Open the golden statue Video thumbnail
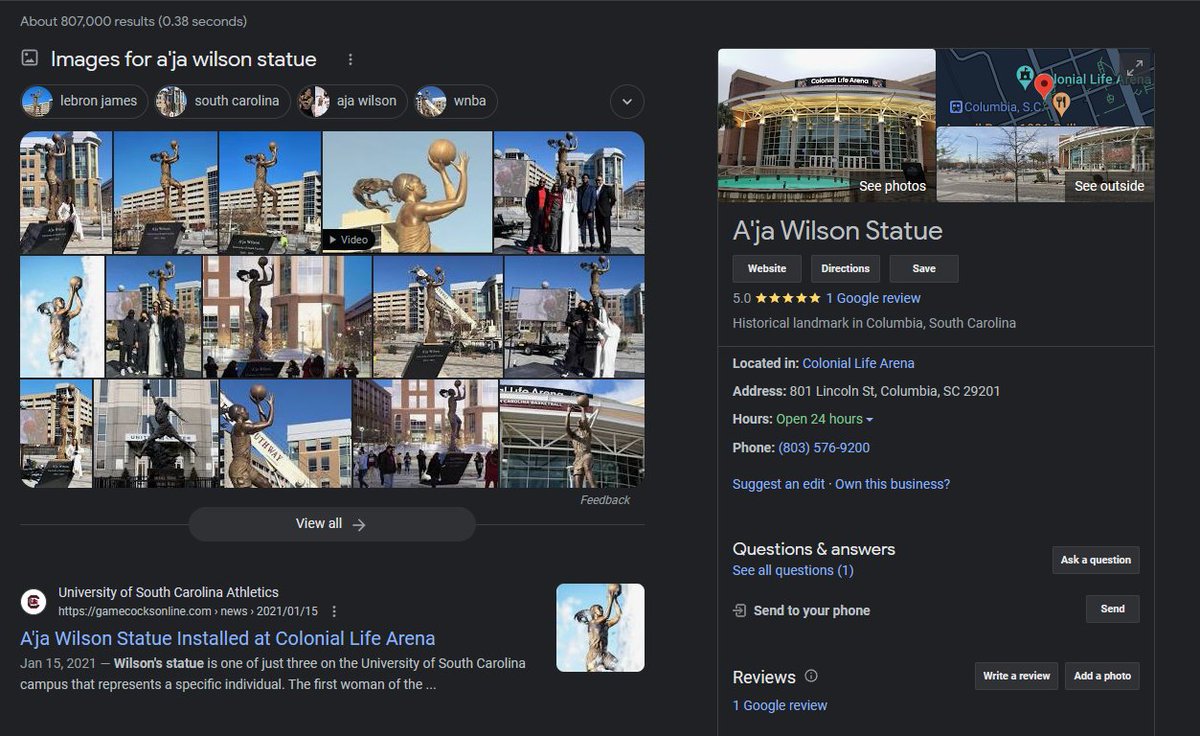1200x736 pixels. pos(407,192)
